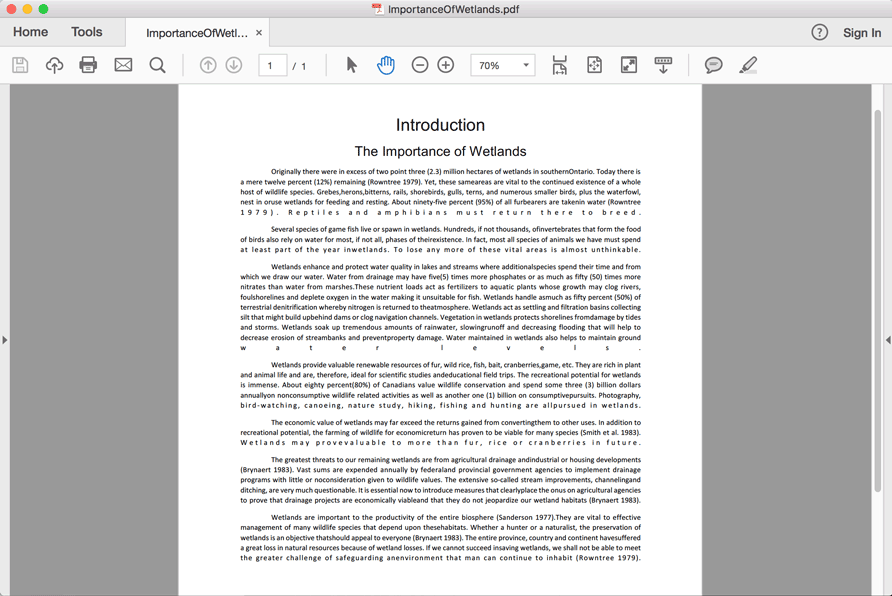This screenshot has width=892, height=596.
Task: Zoom in with plus button
Action: click(x=446, y=65)
